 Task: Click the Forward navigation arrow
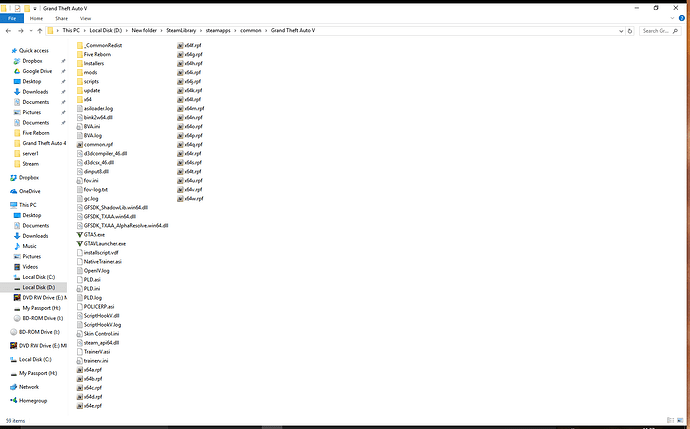click(x=21, y=31)
